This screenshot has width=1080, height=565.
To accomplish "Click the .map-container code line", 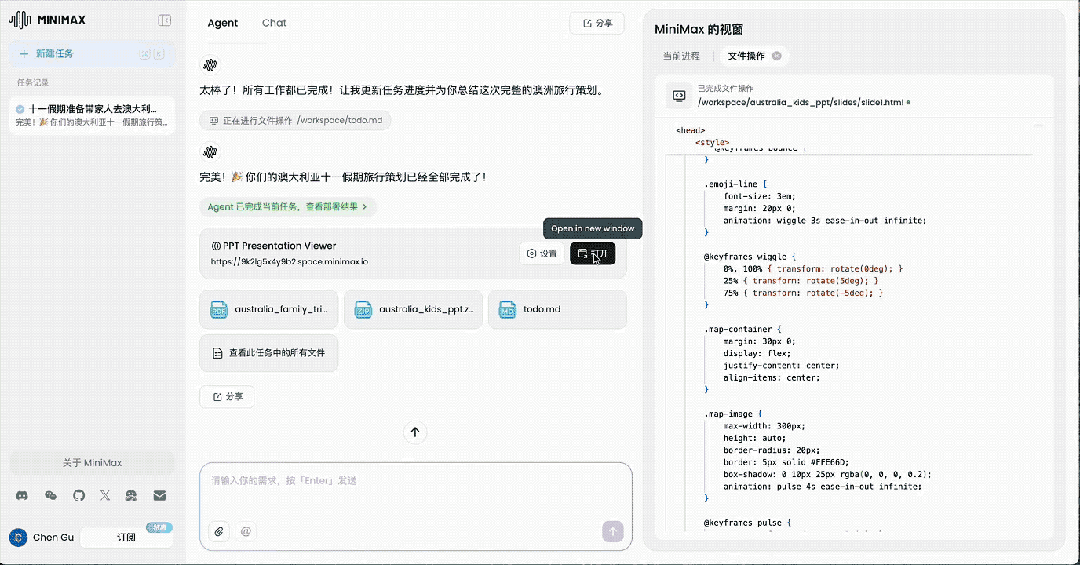I will 742,329.
